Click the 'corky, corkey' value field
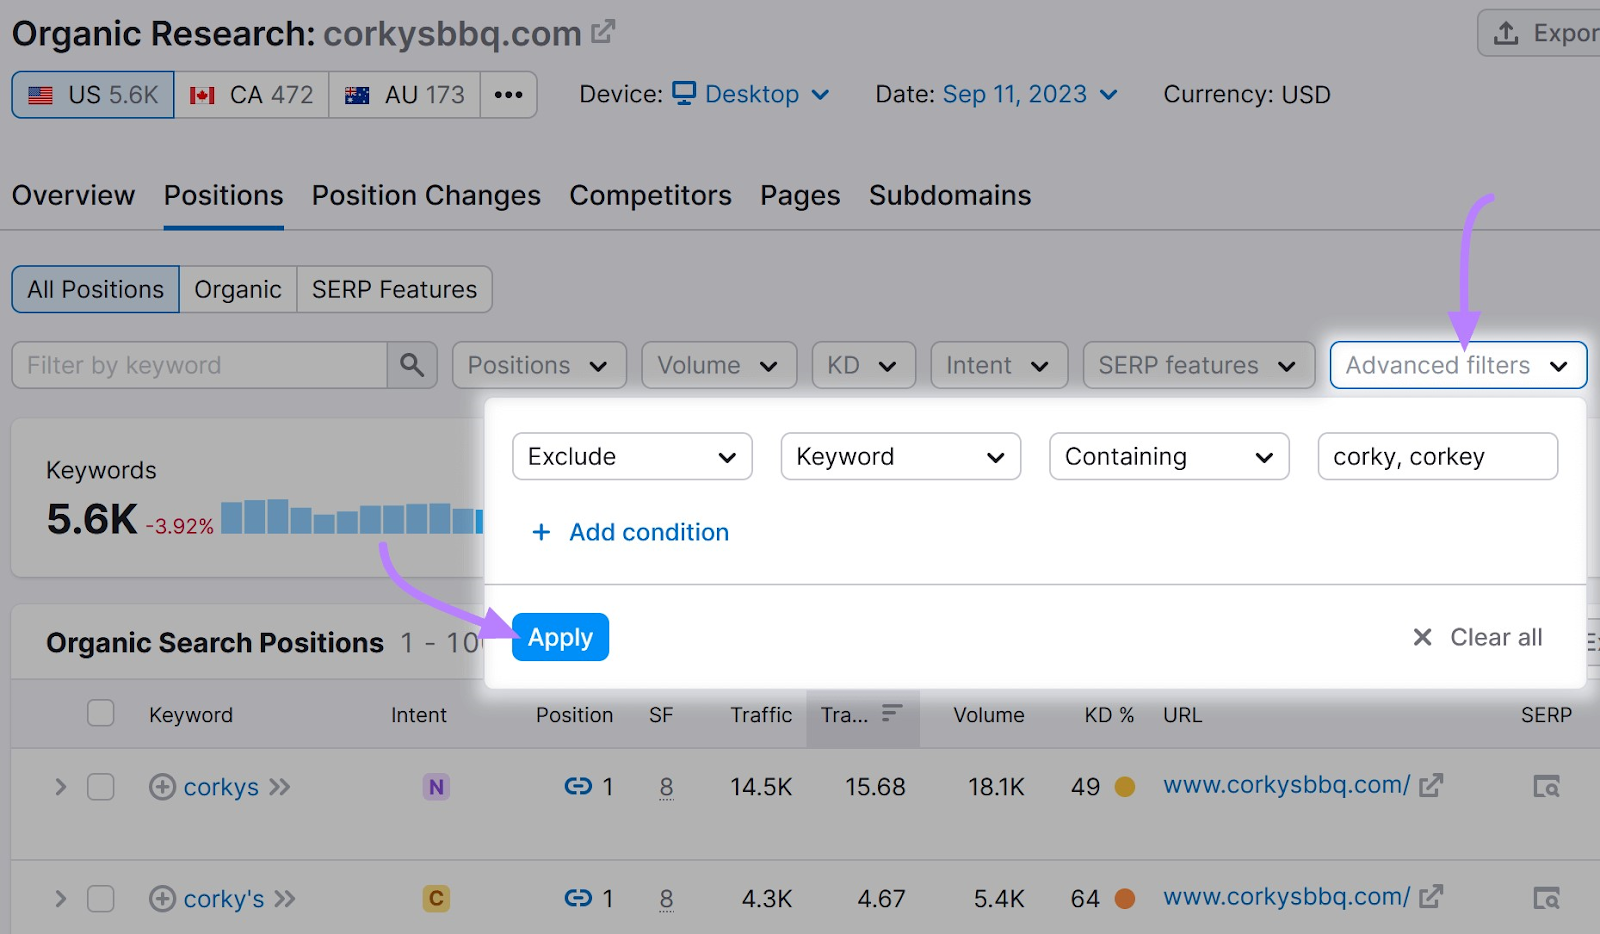1600x934 pixels. [x=1437, y=456]
